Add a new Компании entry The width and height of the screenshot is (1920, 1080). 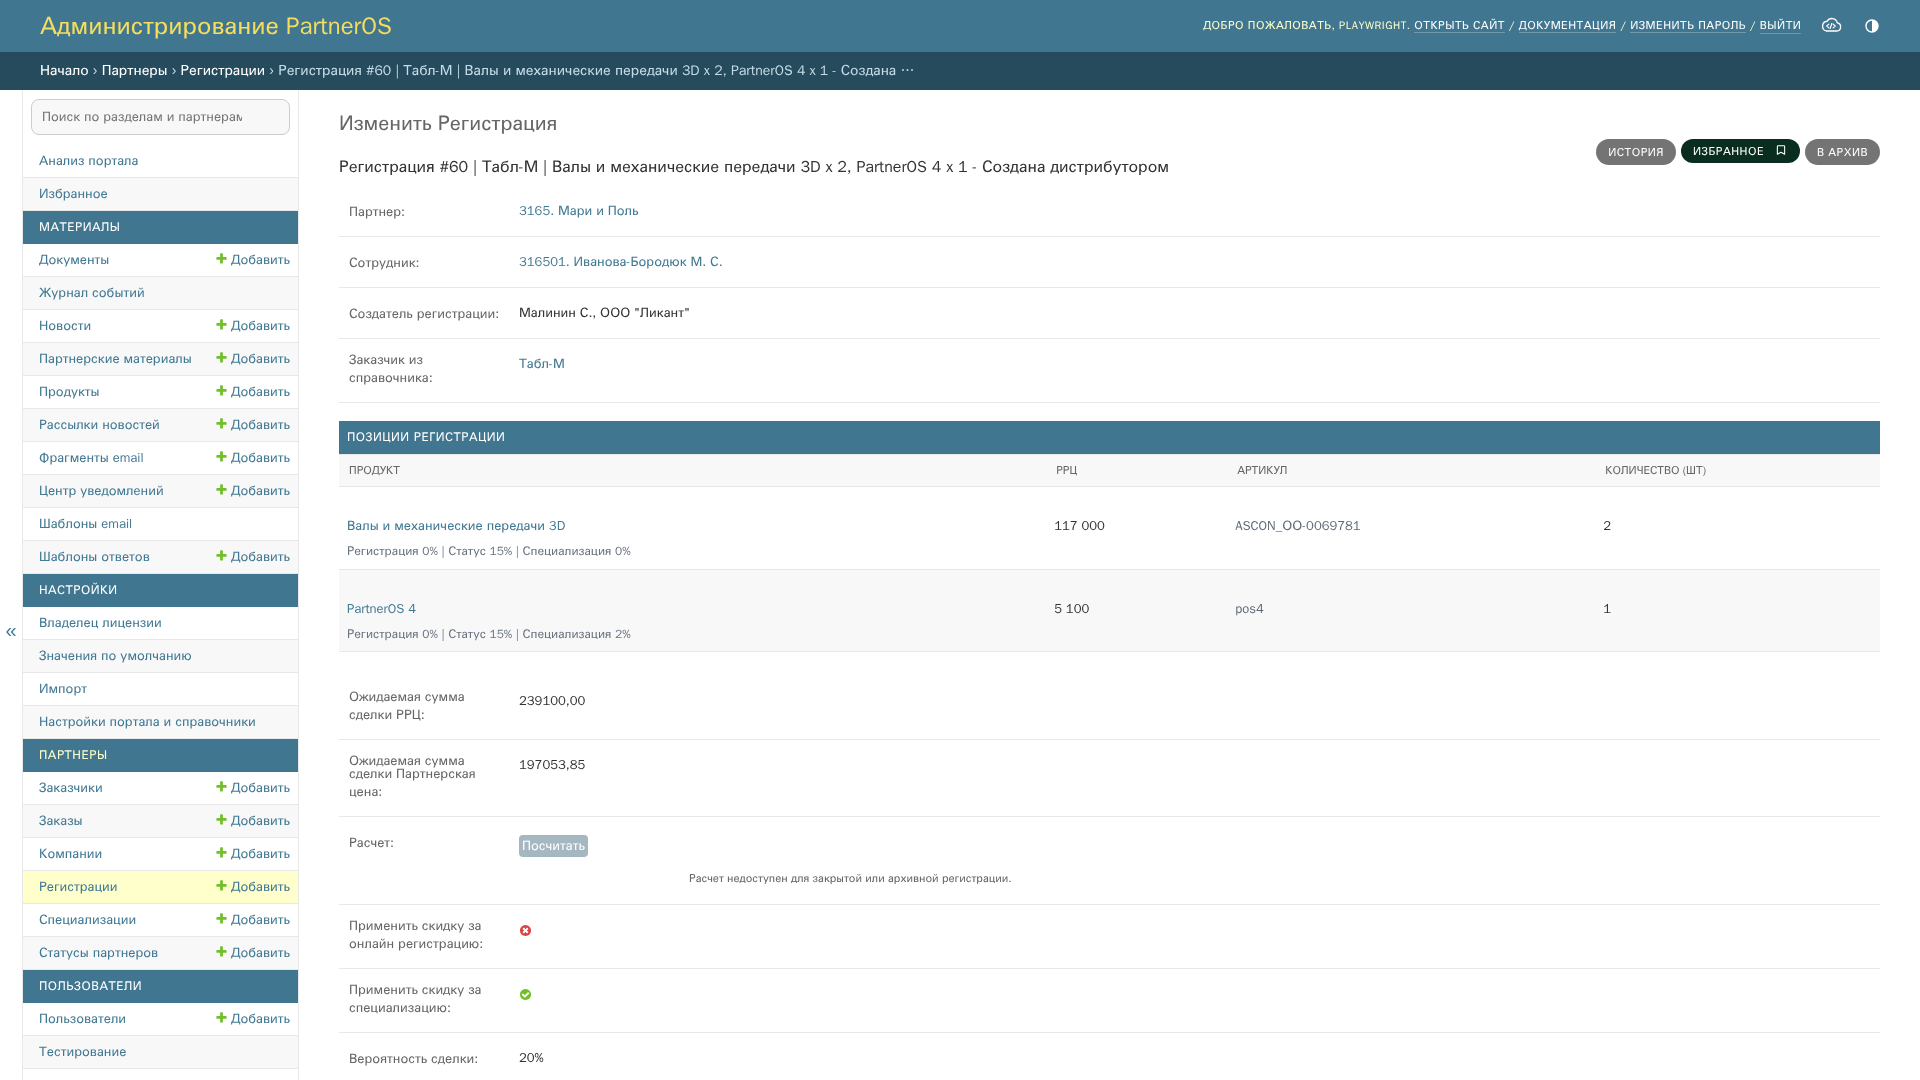click(x=253, y=854)
